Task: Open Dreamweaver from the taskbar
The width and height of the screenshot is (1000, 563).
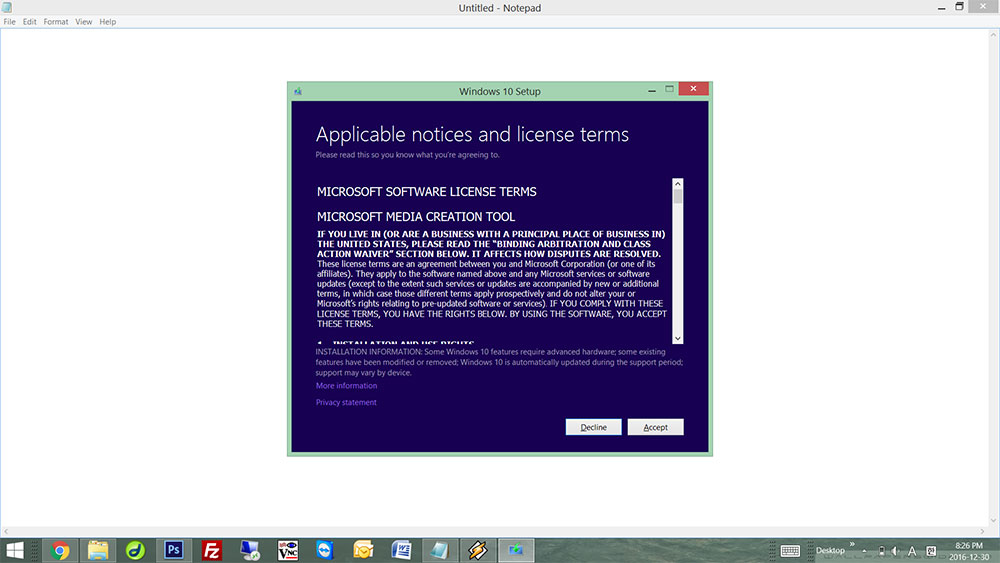Action: pos(135,550)
